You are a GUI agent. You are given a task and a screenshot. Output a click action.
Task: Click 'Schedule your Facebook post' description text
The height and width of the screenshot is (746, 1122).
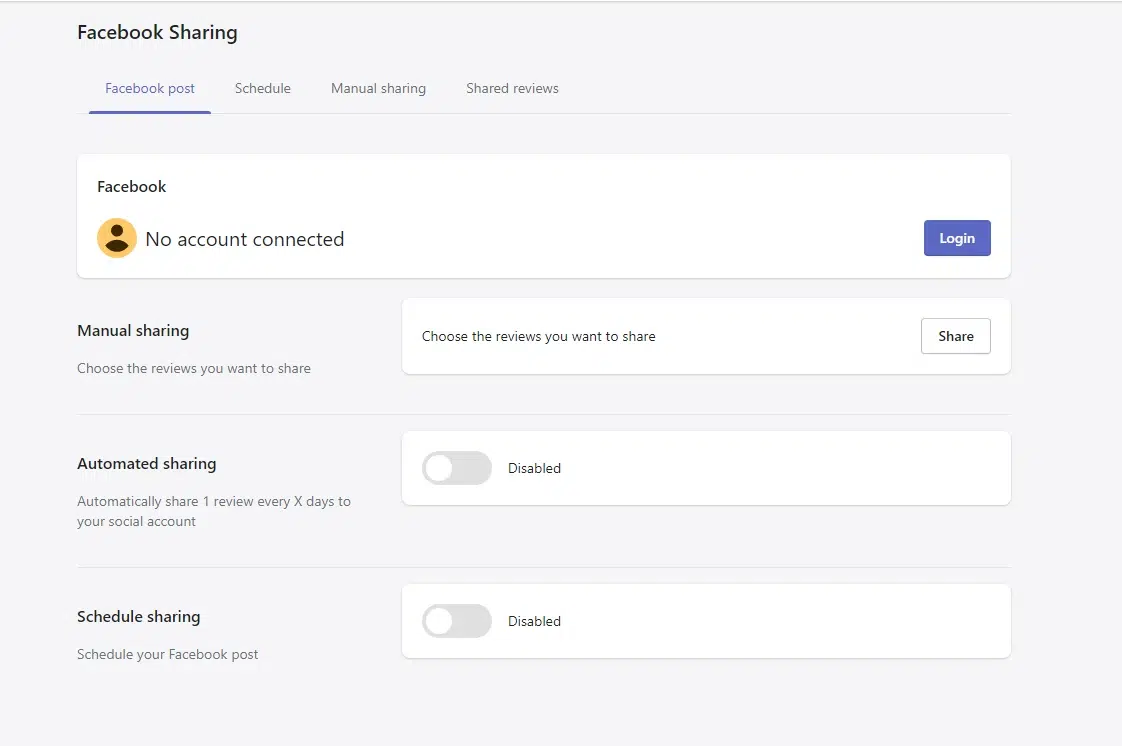click(x=168, y=654)
